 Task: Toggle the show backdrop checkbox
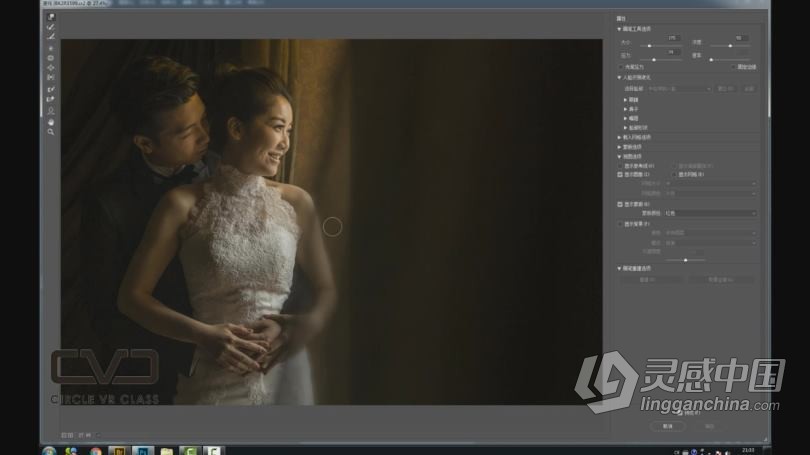pos(620,224)
